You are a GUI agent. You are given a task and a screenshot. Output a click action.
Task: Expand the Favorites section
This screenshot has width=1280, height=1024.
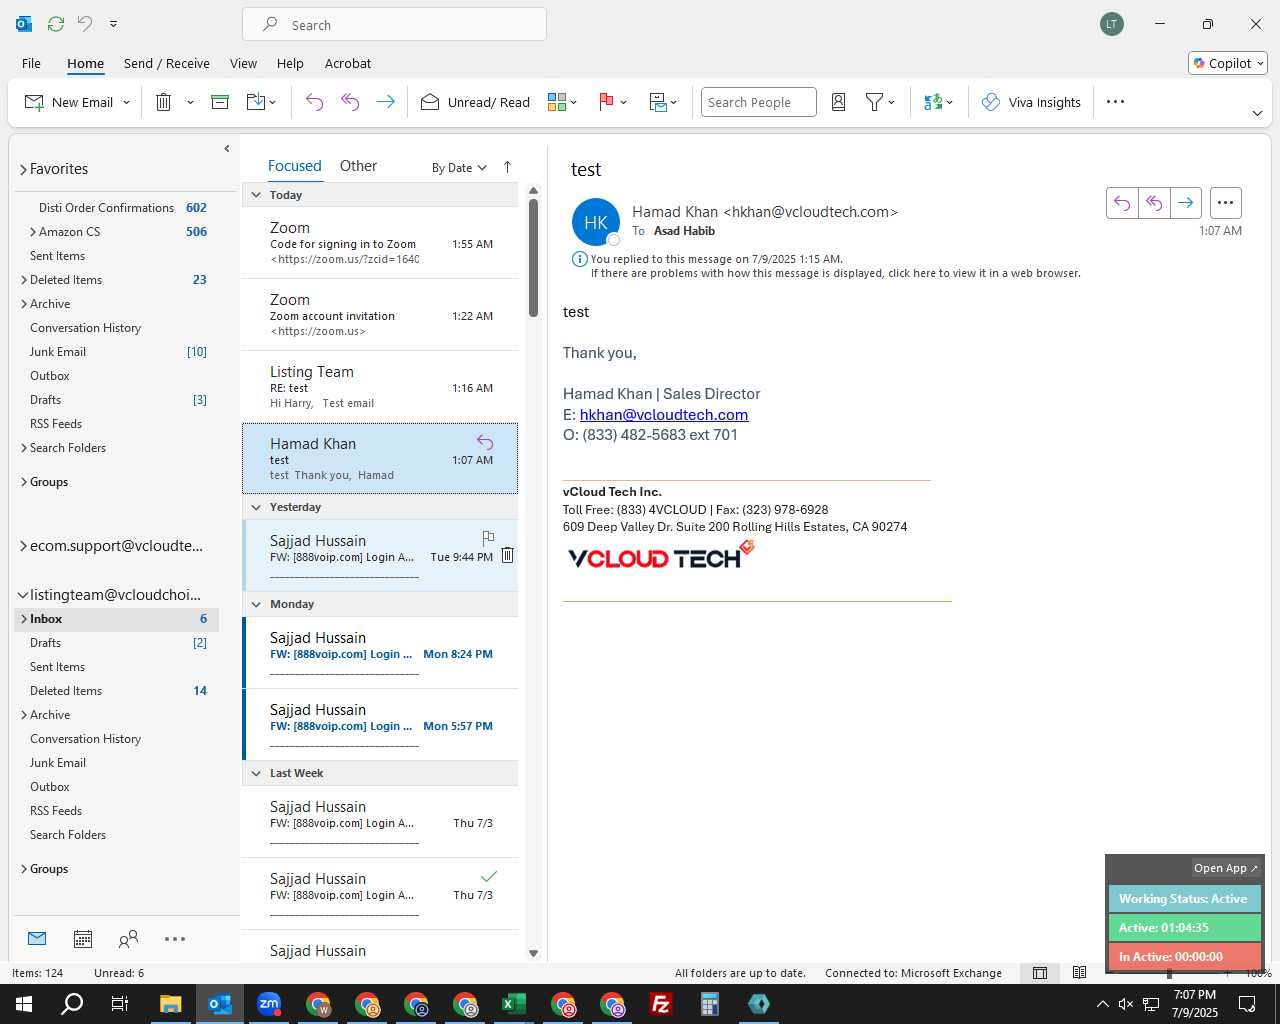[x=23, y=170]
